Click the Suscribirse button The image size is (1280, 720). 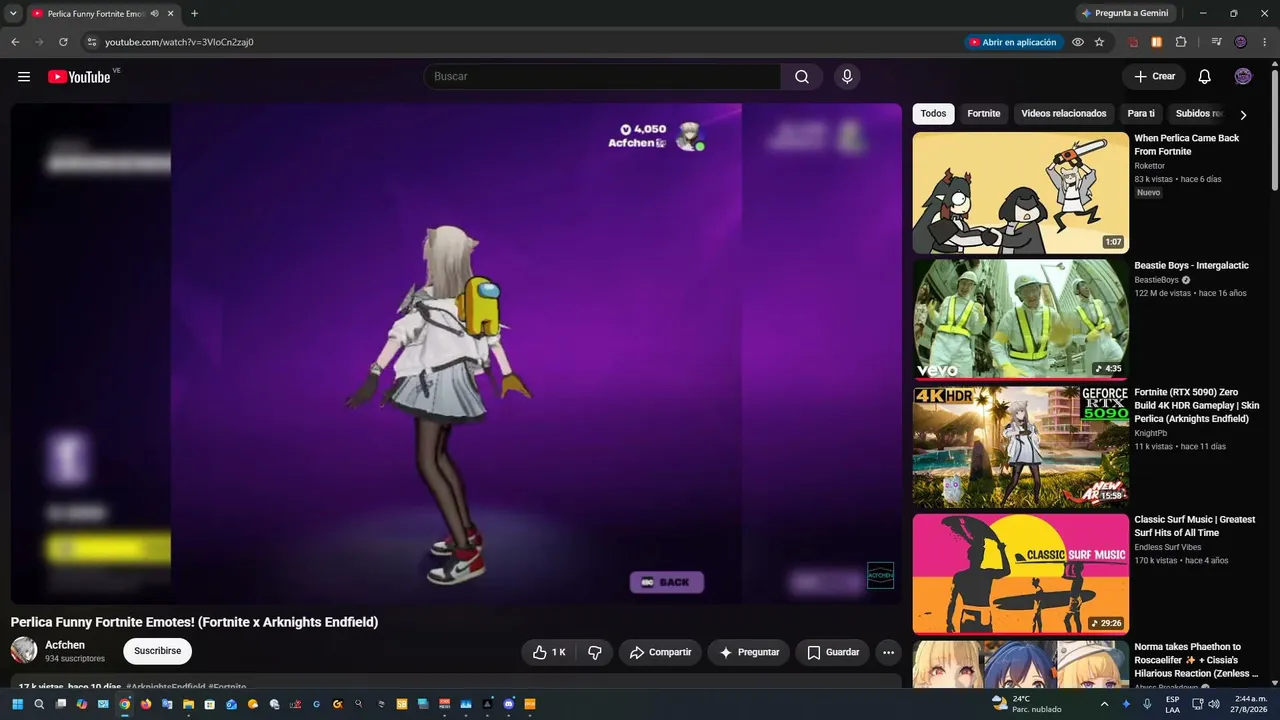(158, 651)
